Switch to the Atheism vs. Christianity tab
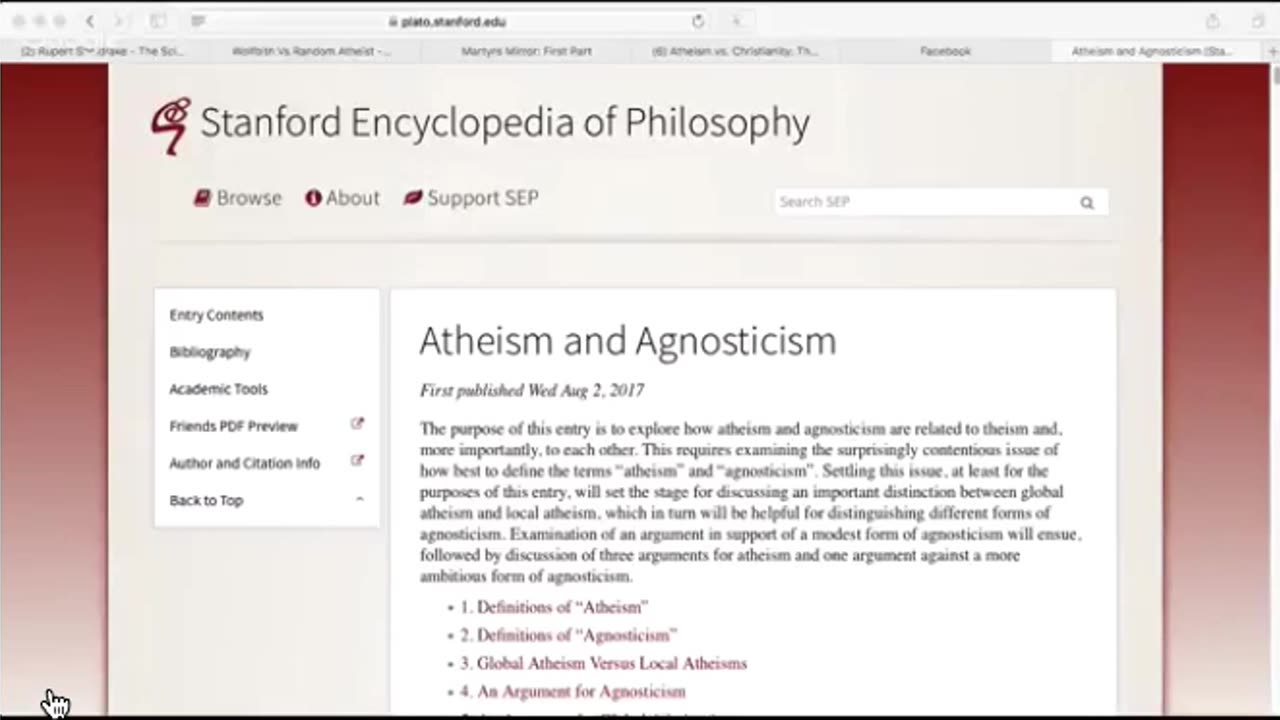Image resolution: width=1280 pixels, height=720 pixels. tap(735, 51)
